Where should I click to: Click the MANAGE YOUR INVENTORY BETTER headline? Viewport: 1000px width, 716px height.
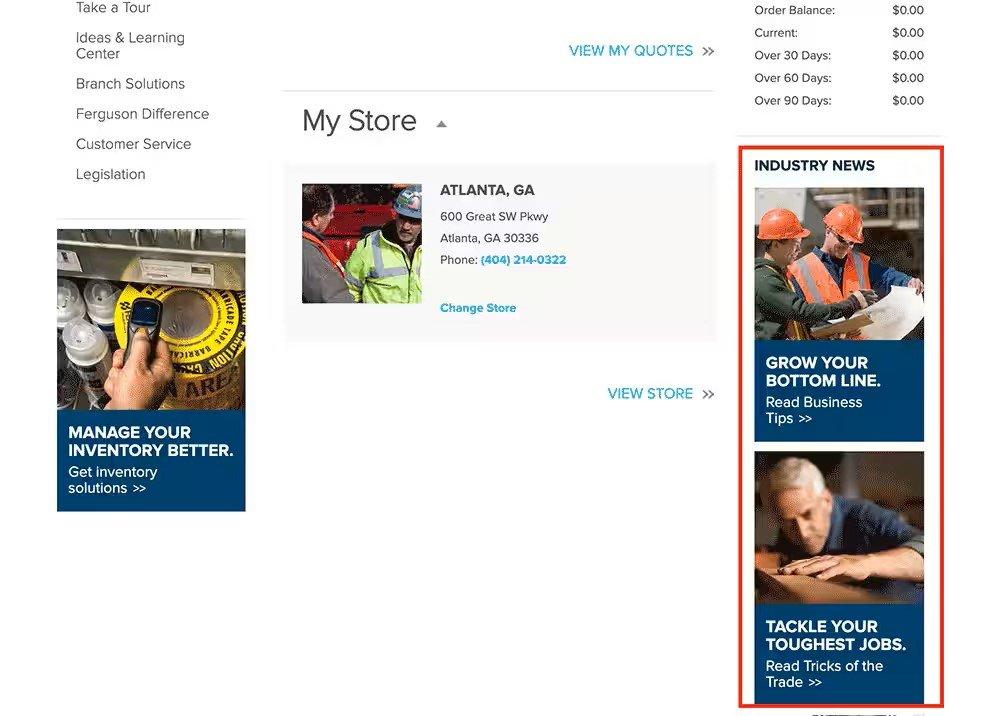(x=151, y=441)
